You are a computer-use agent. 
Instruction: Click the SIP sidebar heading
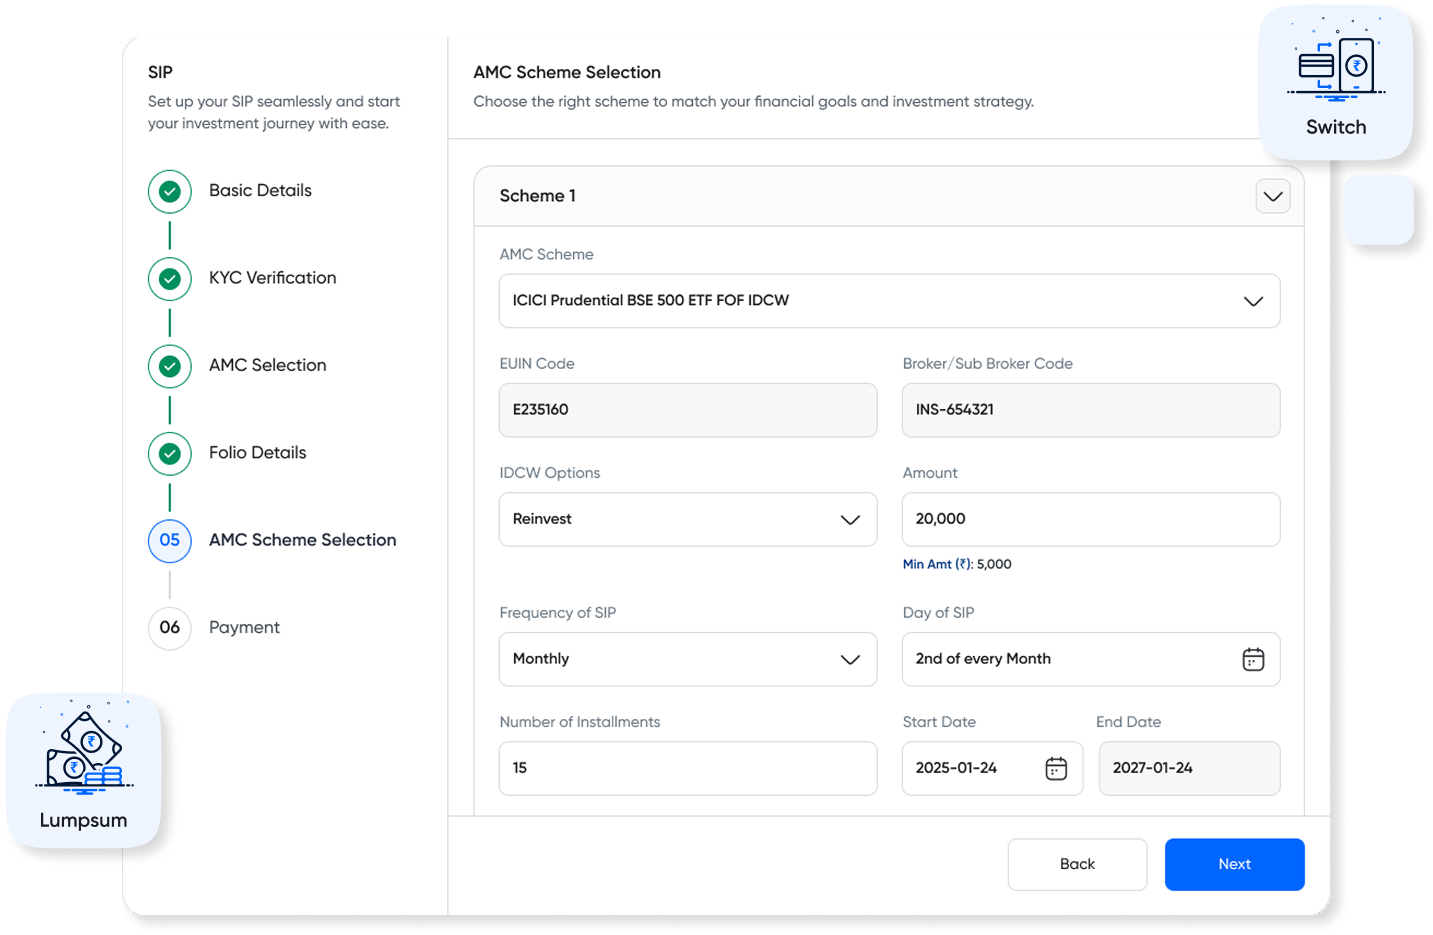click(x=160, y=72)
